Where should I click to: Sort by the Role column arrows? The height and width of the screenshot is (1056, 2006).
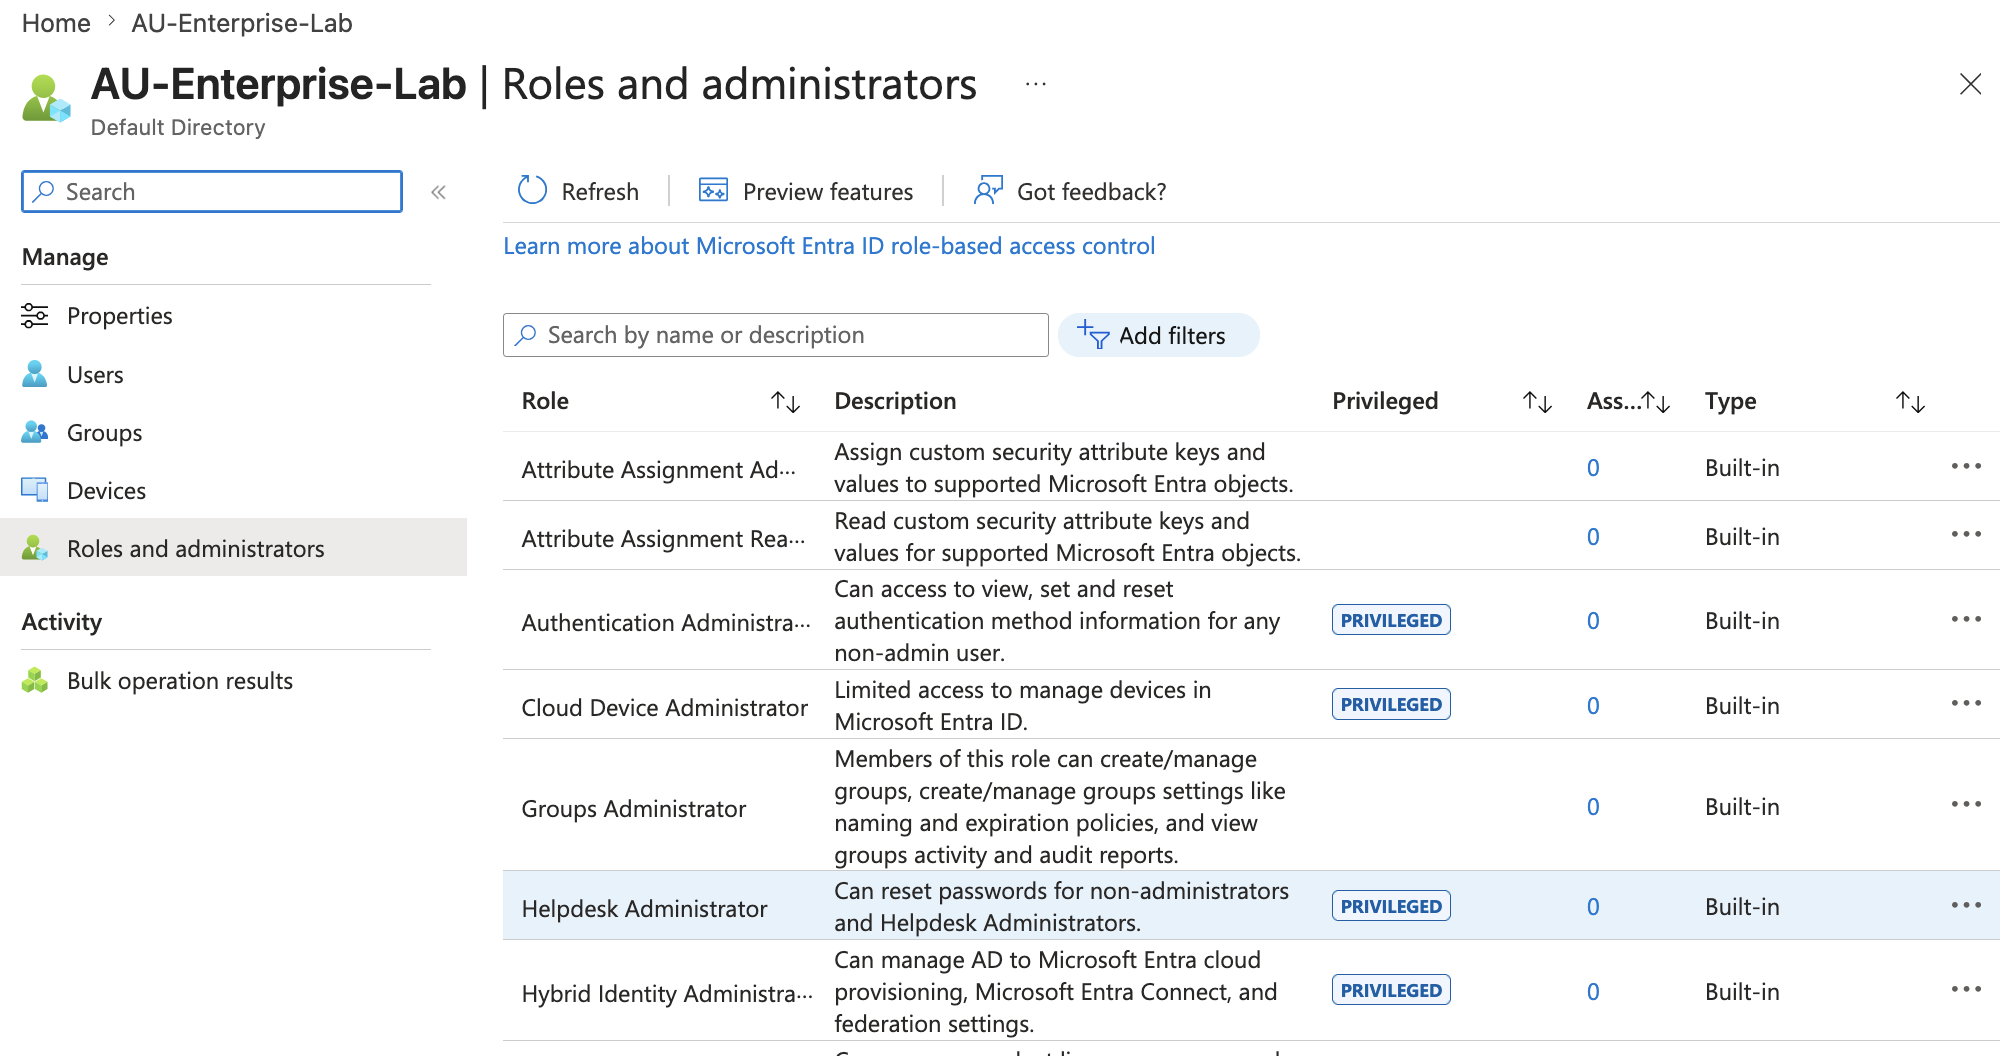pos(785,402)
